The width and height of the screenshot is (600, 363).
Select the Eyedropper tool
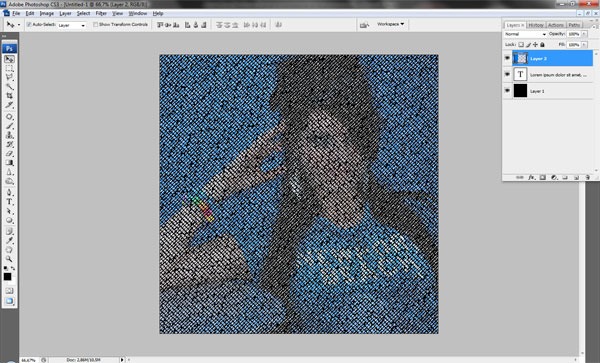tap(9, 240)
